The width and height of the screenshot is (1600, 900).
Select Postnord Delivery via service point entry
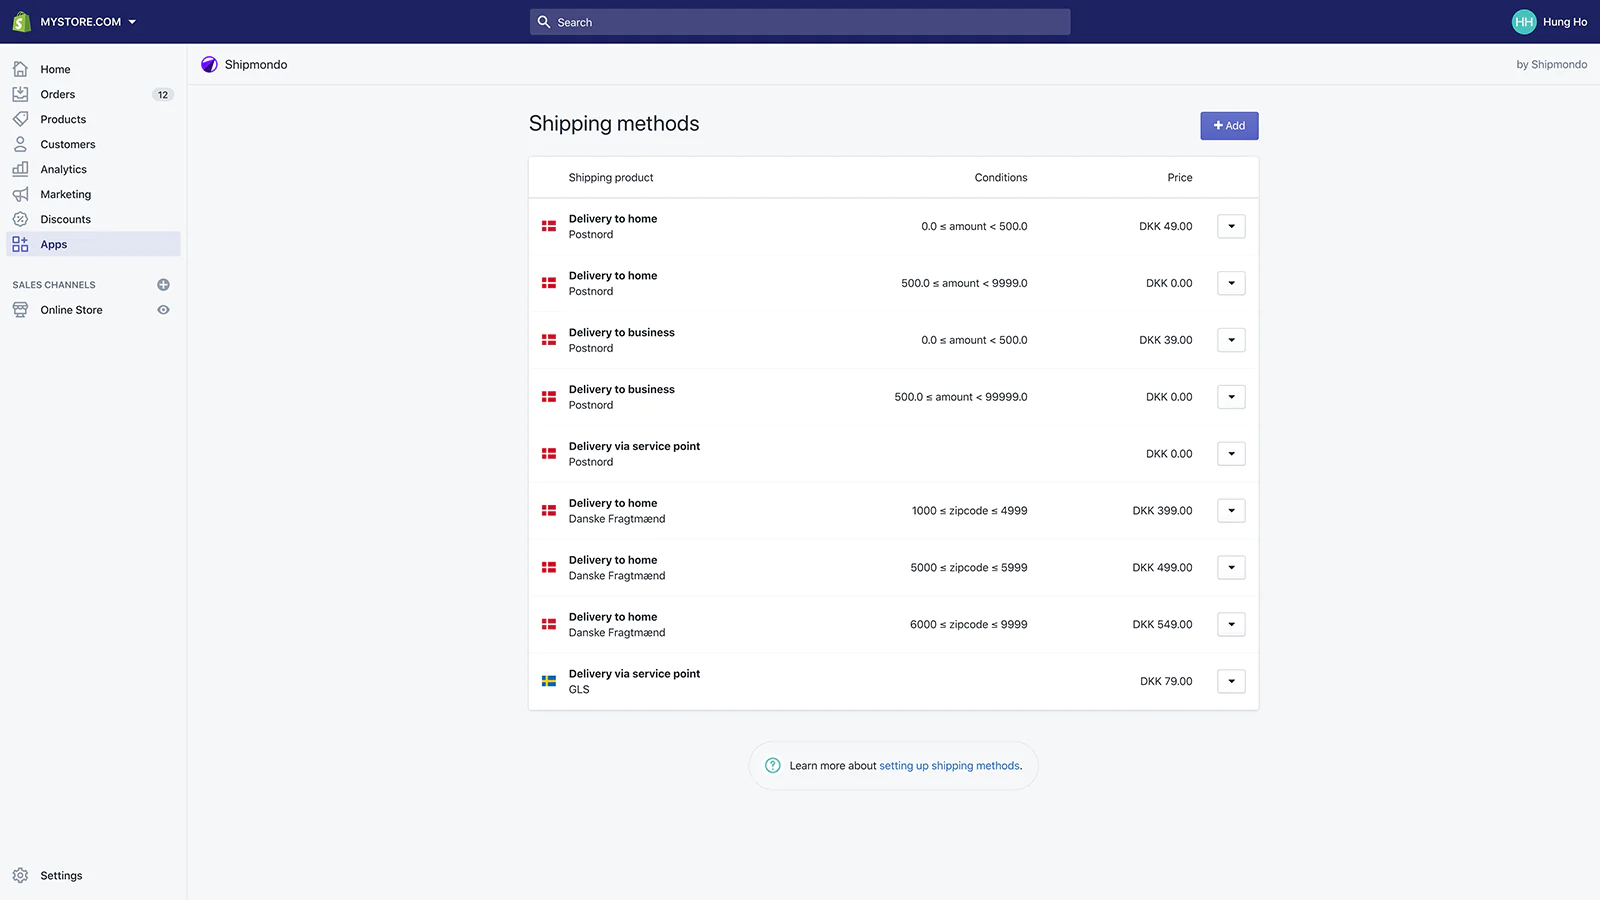tap(893, 454)
